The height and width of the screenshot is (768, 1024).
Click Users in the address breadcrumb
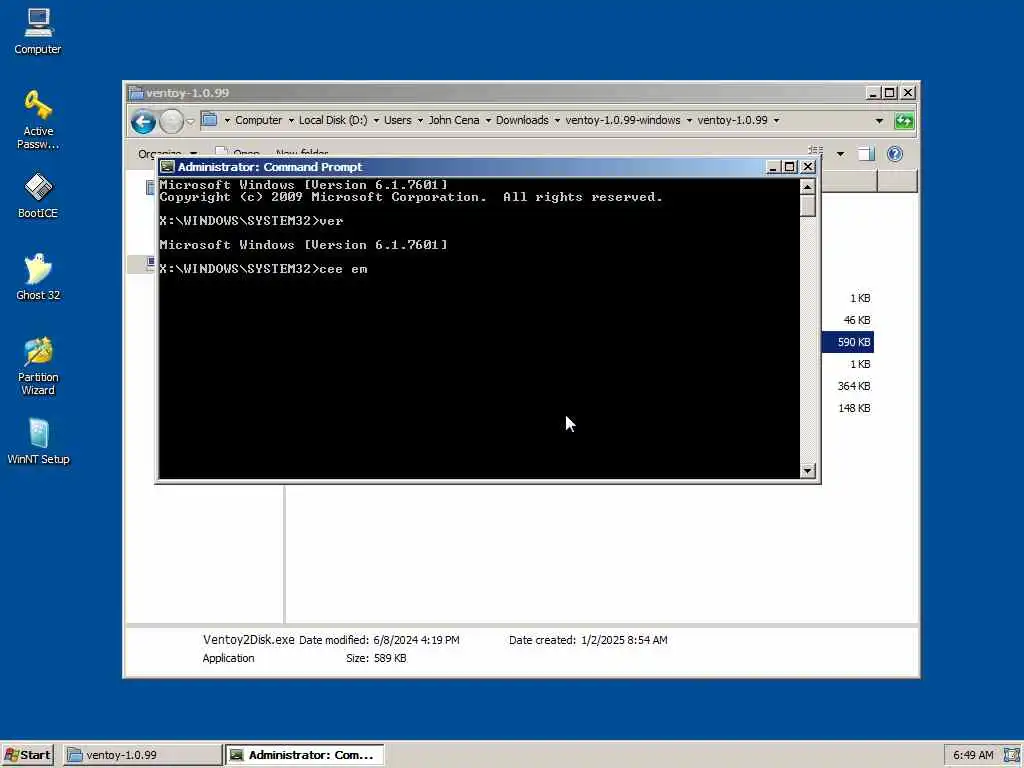pos(398,120)
